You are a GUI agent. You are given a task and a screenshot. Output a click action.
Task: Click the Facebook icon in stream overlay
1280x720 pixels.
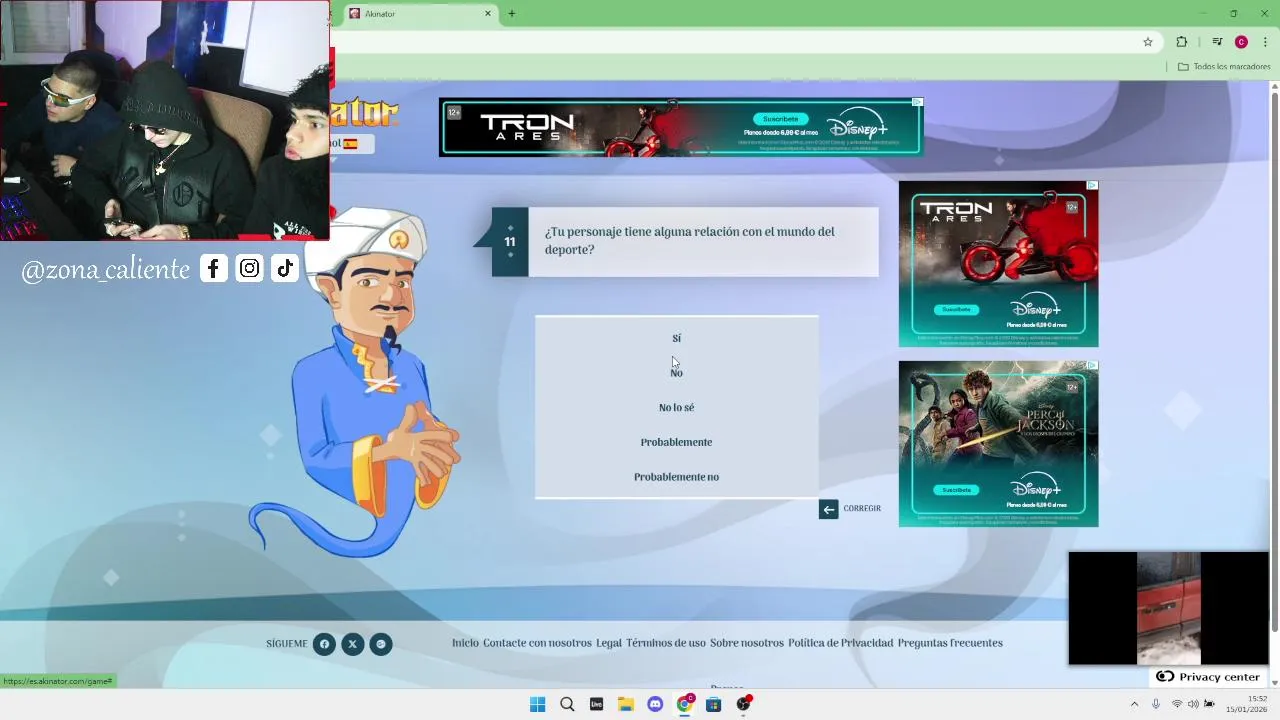(x=214, y=268)
